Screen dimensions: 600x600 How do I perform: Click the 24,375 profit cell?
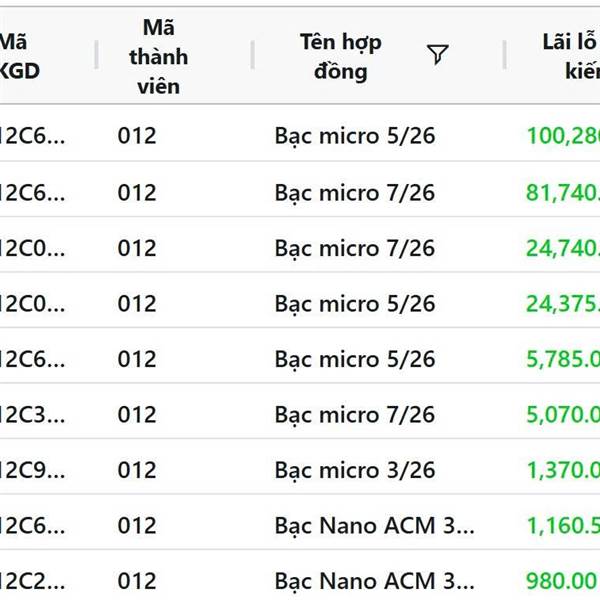coord(562,303)
